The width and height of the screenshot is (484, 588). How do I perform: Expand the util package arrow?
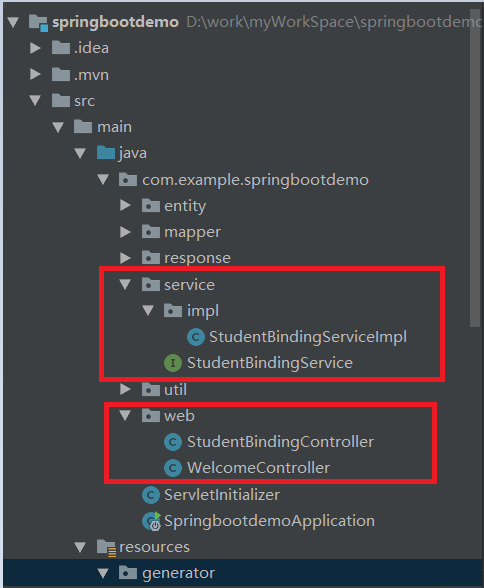pos(125,389)
